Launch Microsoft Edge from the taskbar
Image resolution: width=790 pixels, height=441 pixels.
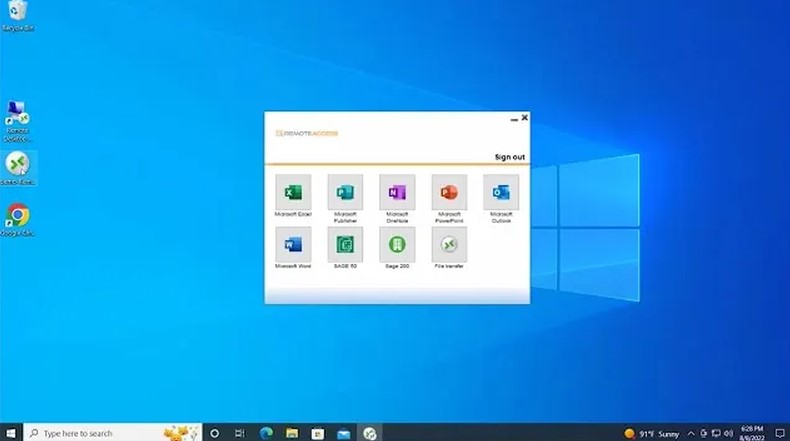[266, 433]
